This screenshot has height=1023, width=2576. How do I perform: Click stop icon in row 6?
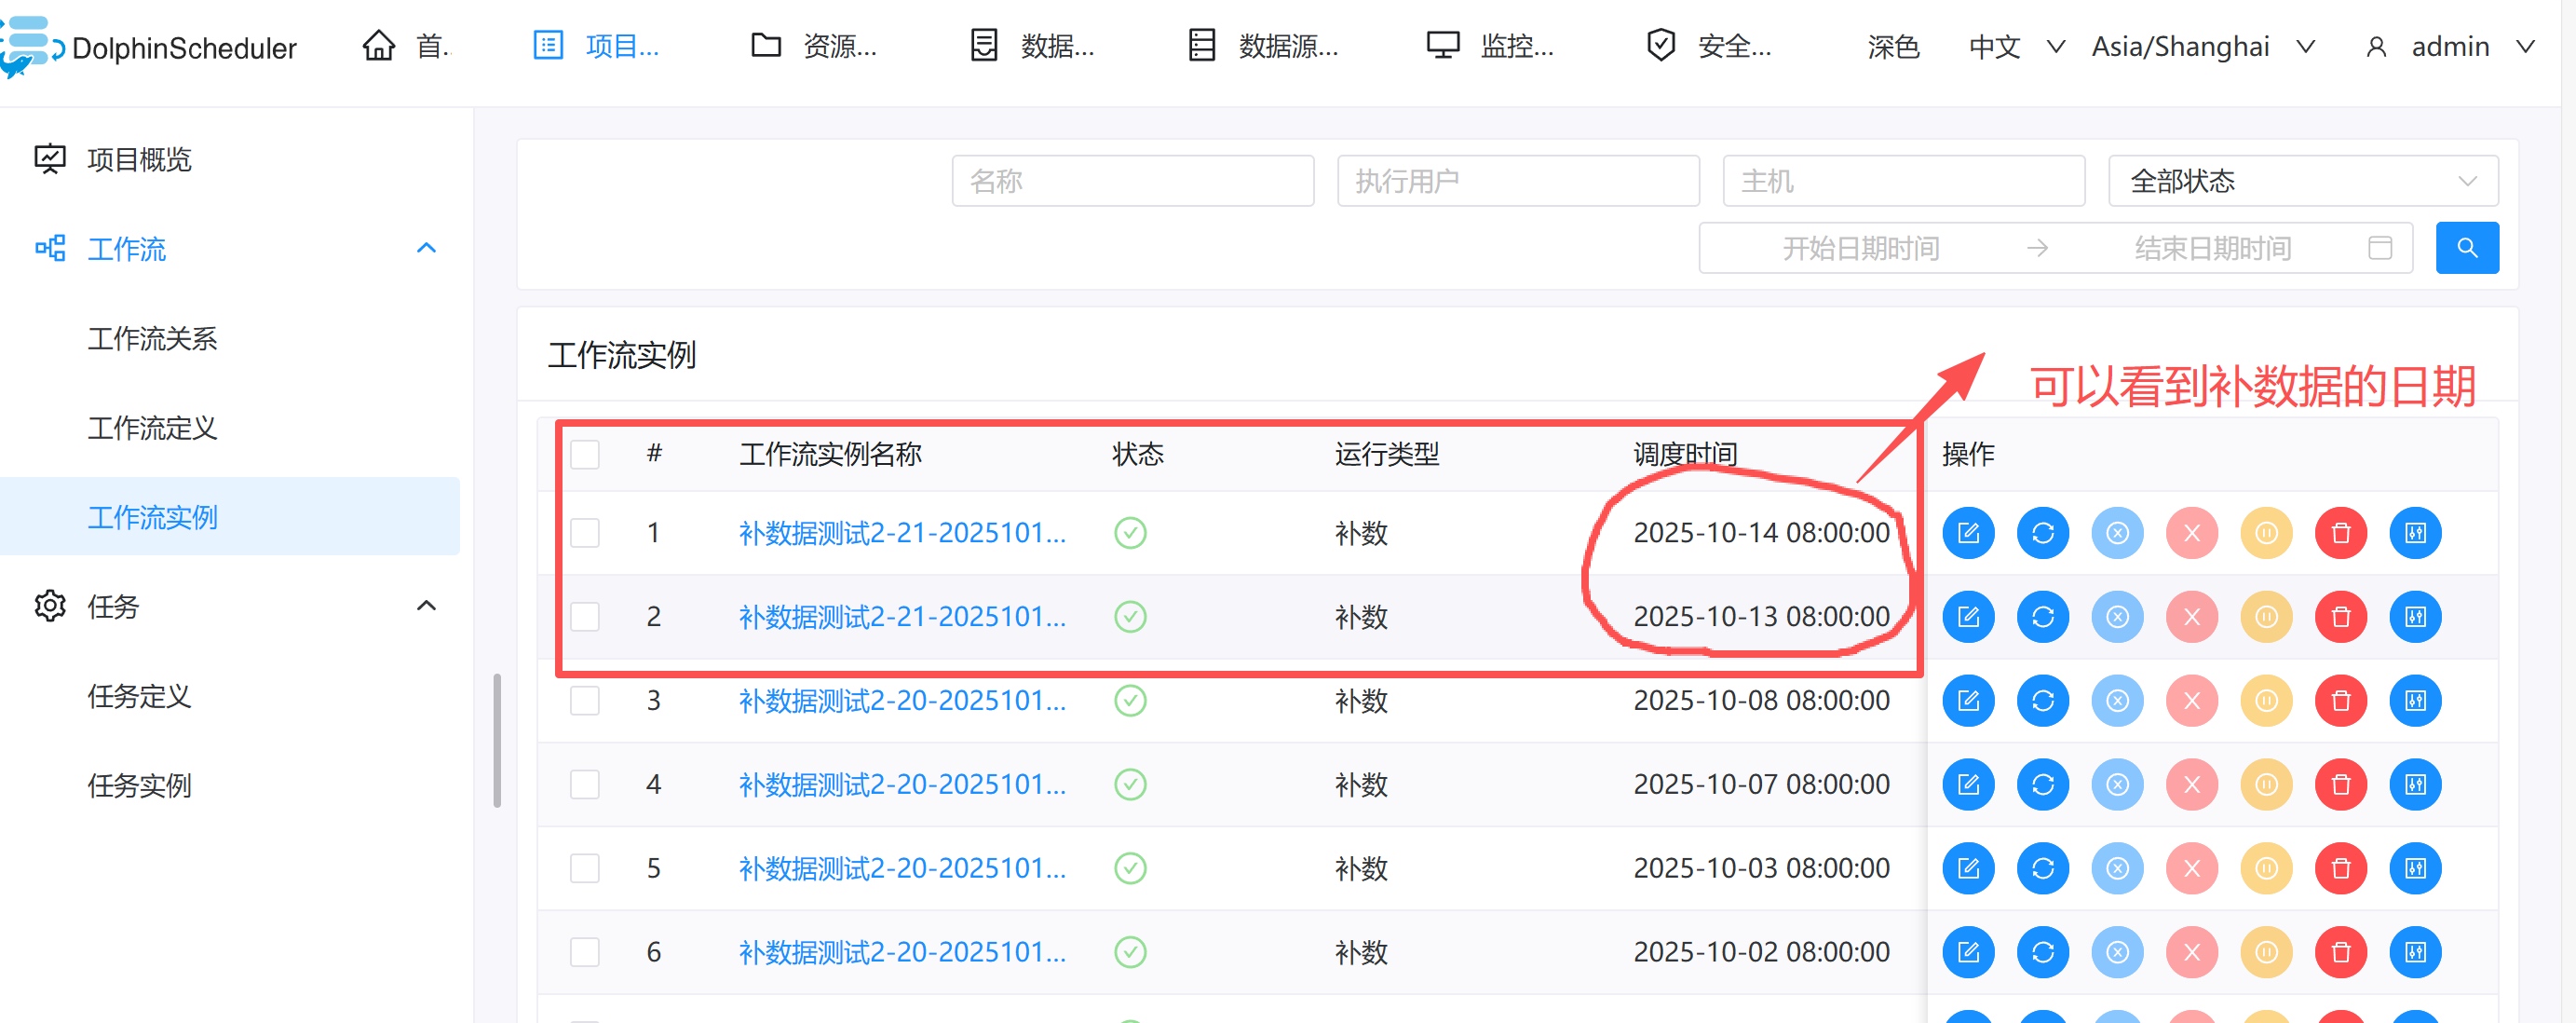2191,952
